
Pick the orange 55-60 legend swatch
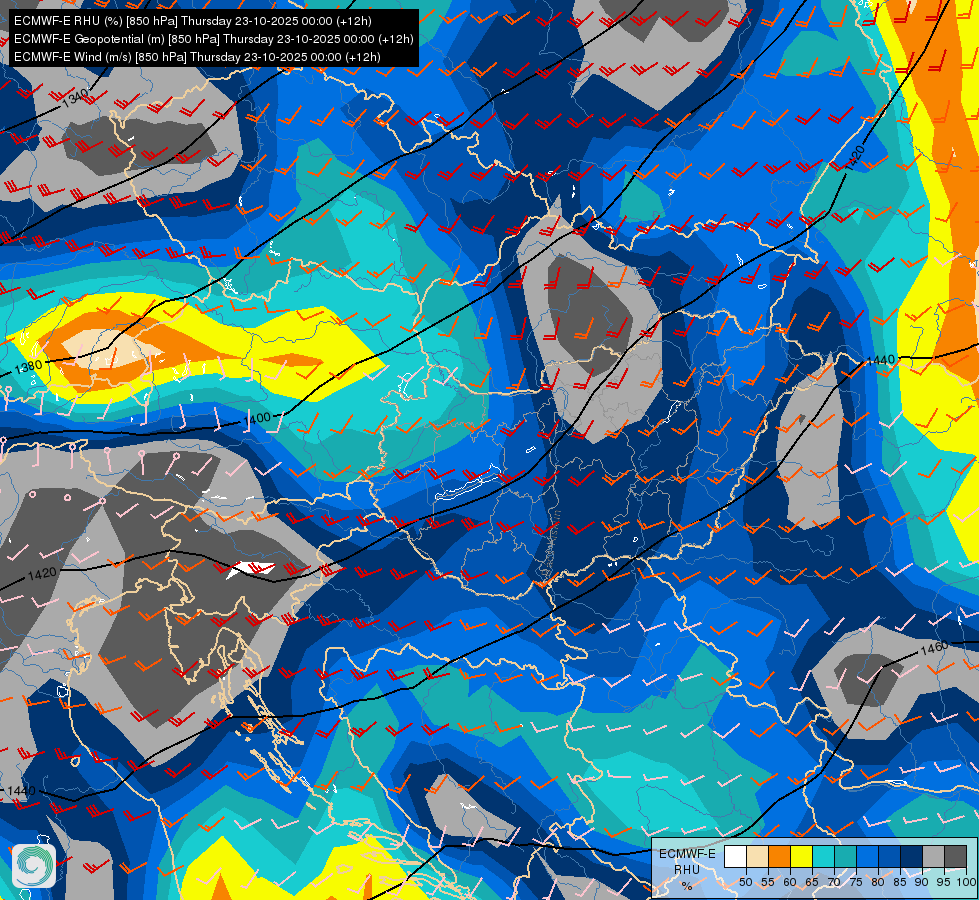779,856
